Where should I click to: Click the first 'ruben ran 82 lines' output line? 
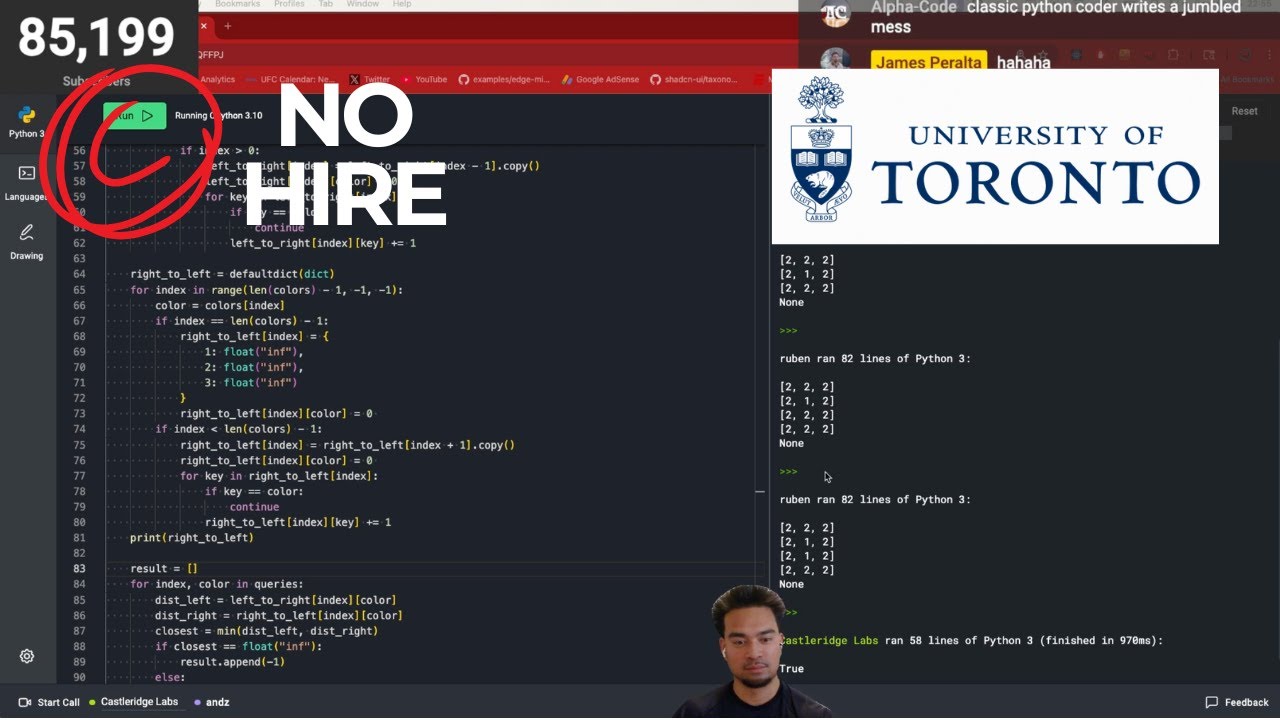click(x=875, y=359)
